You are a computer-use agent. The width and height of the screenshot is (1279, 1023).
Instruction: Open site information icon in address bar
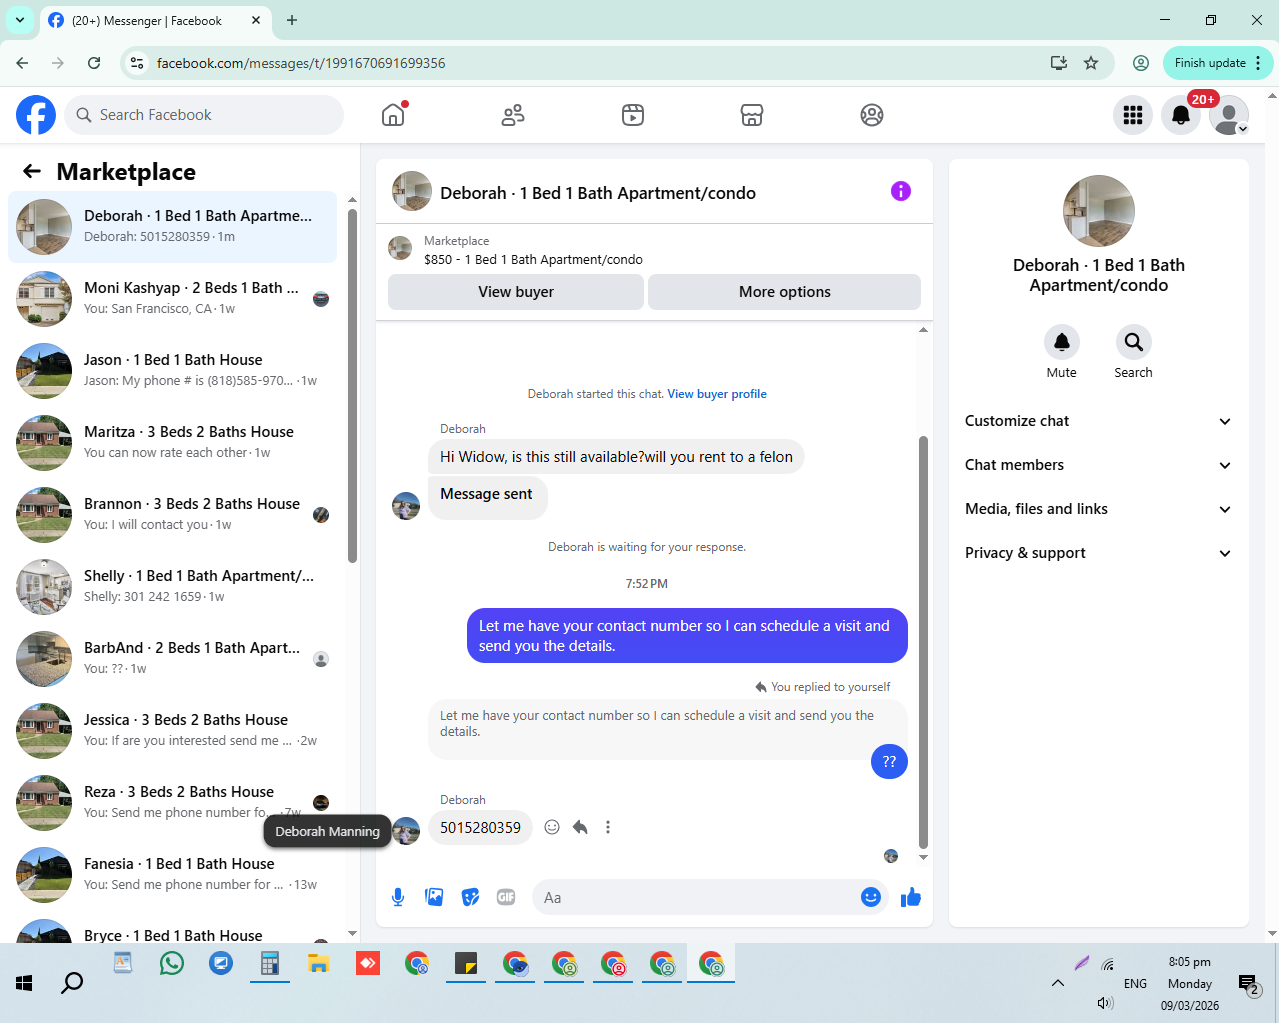[137, 63]
